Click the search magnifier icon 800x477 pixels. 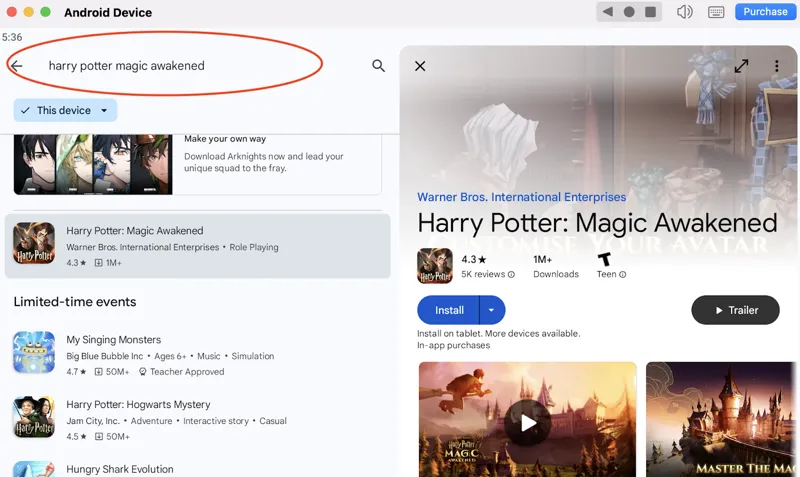tap(378, 66)
